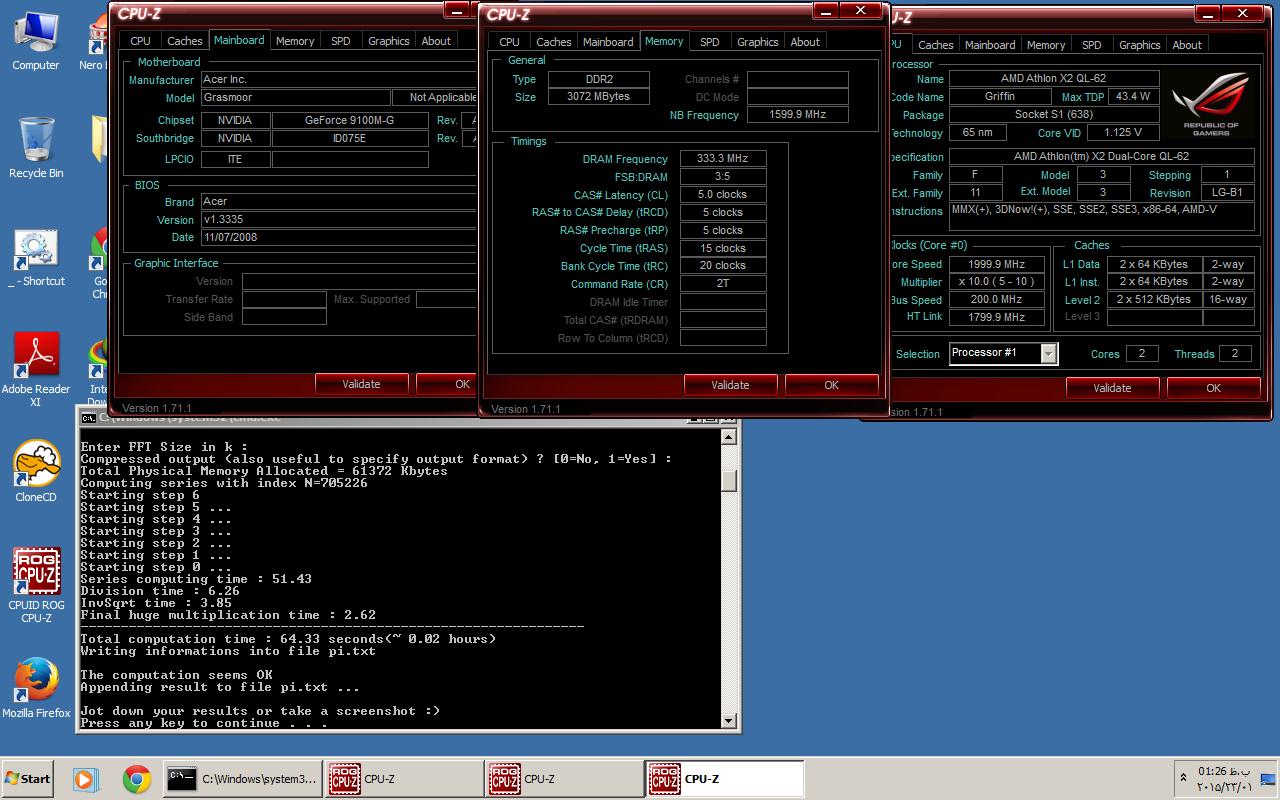Click the CAS# Latency 5.0 clocks value

point(723,195)
